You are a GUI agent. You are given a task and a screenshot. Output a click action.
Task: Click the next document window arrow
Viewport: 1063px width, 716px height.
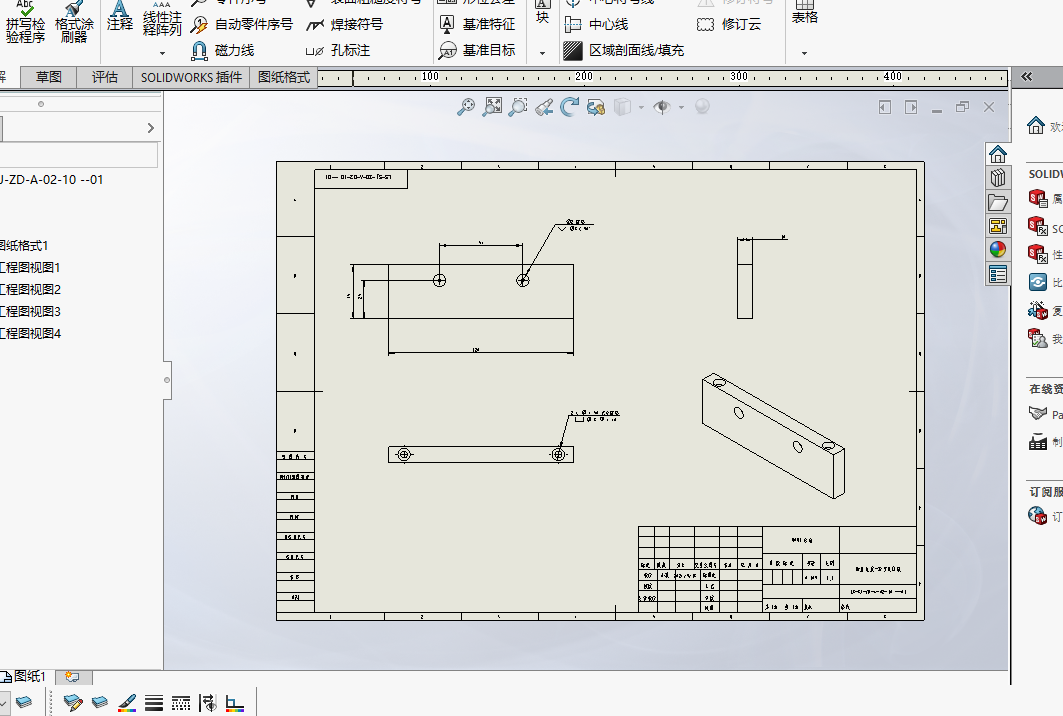click(x=911, y=107)
